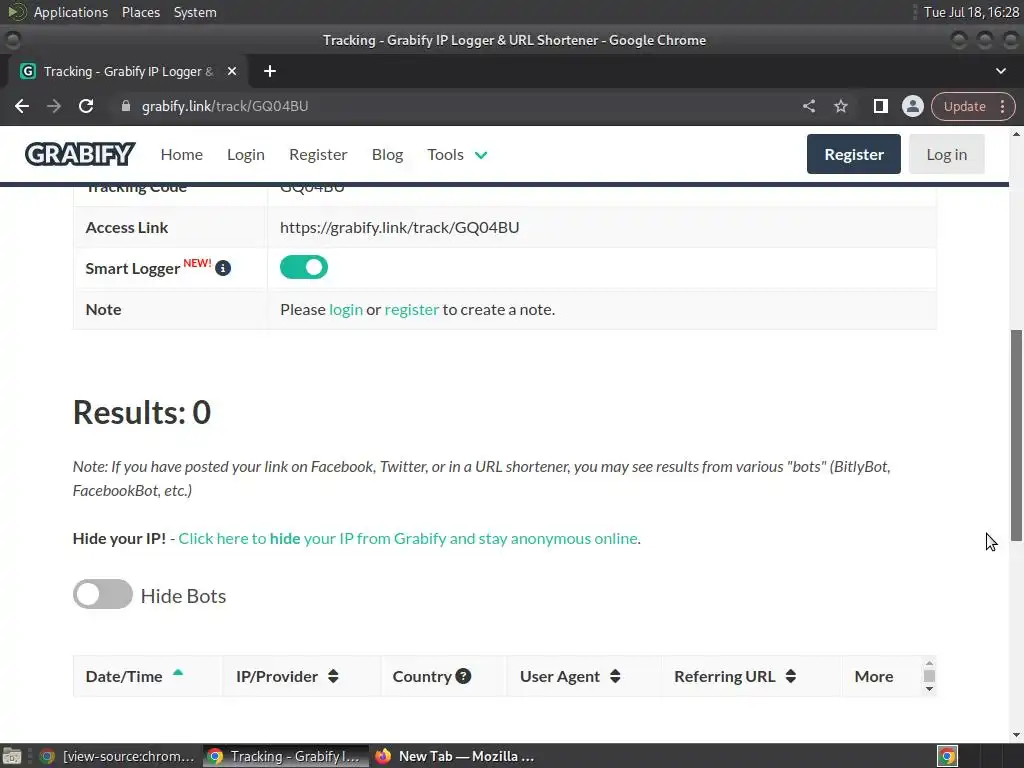The height and width of the screenshot is (768, 1024).
Task: Open the Applications menu
Action: [x=71, y=12]
